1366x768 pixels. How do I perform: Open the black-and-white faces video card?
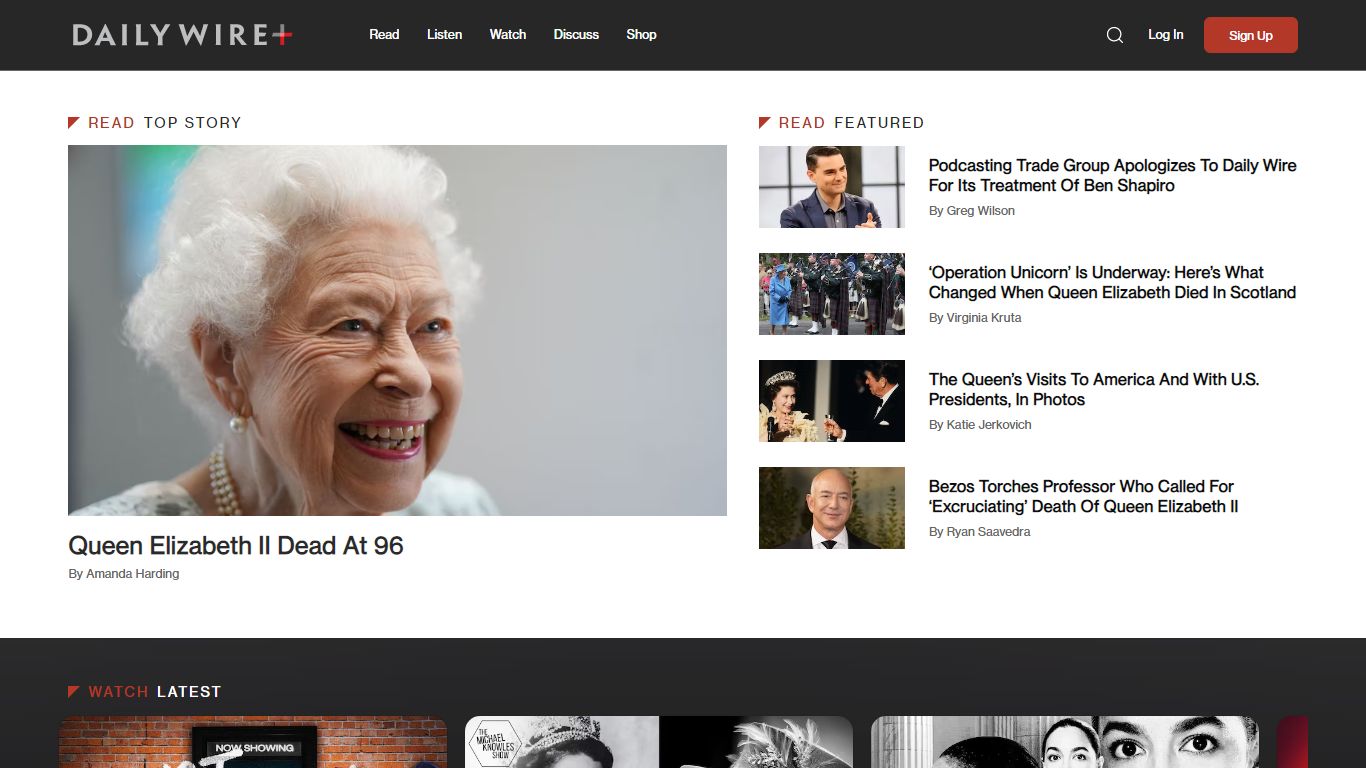[x=1065, y=742]
